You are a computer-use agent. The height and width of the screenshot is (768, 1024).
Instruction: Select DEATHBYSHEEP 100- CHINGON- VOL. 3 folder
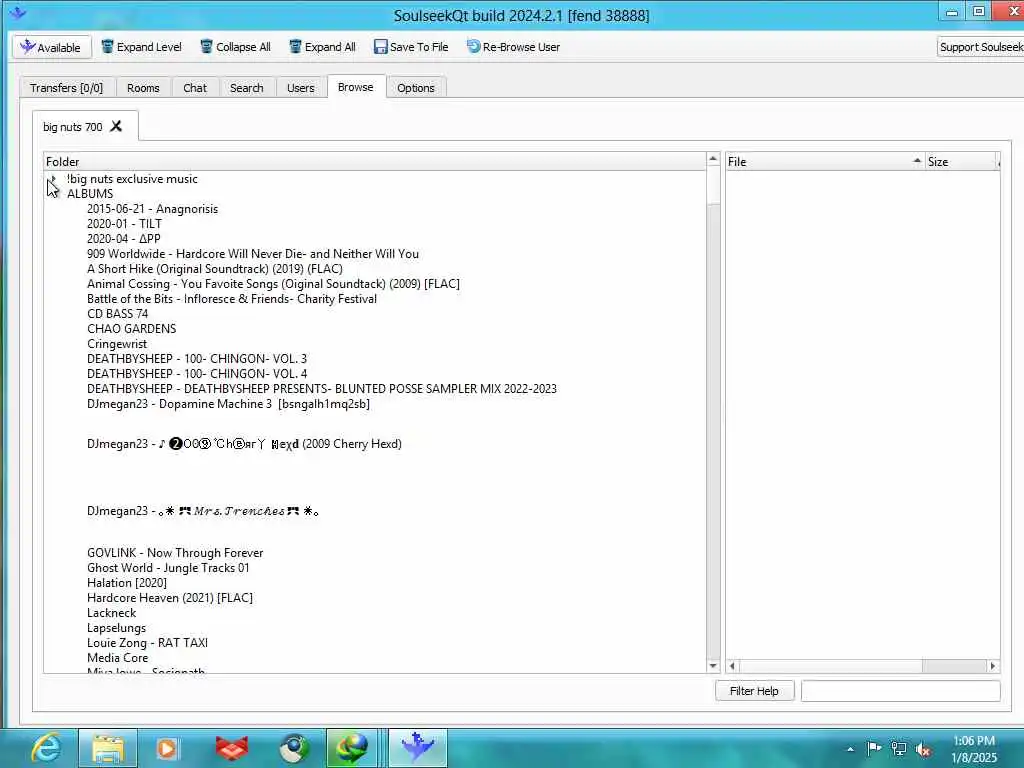coord(197,359)
